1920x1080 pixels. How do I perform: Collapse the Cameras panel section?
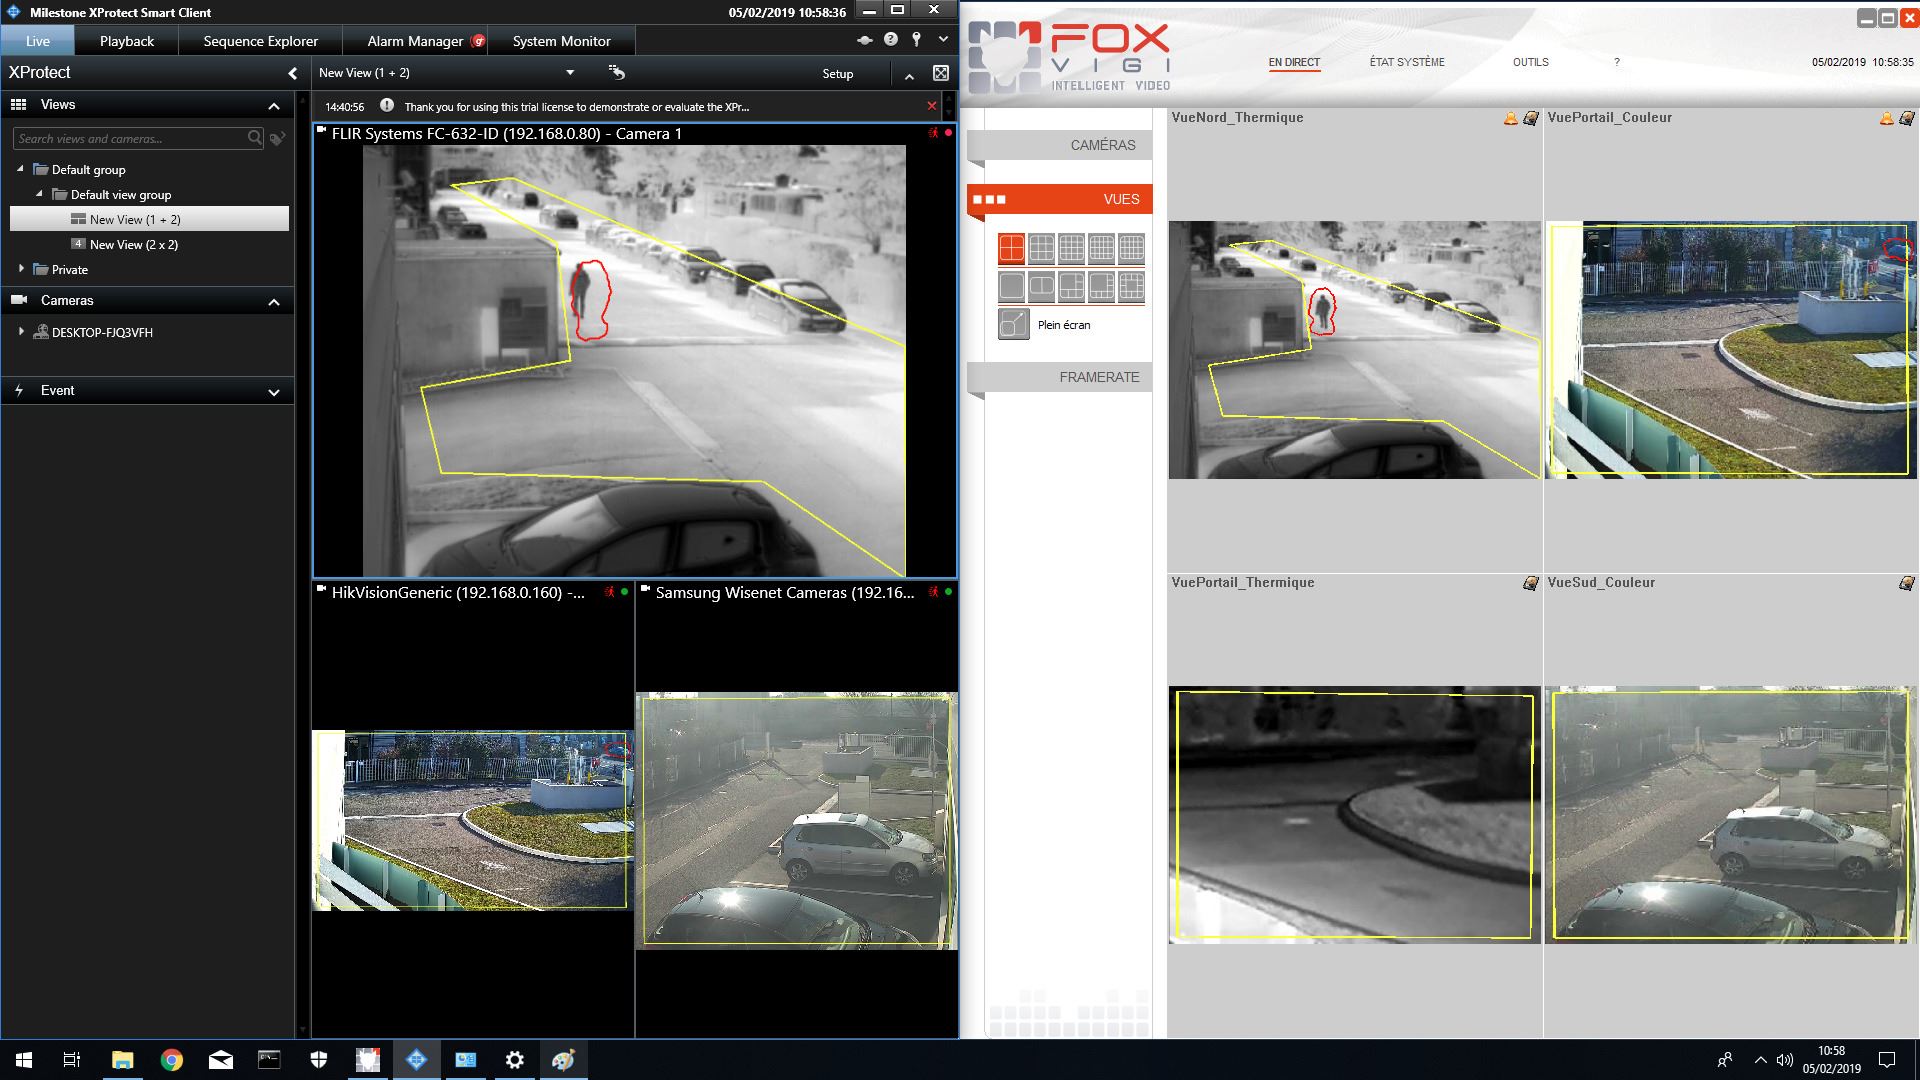point(274,301)
